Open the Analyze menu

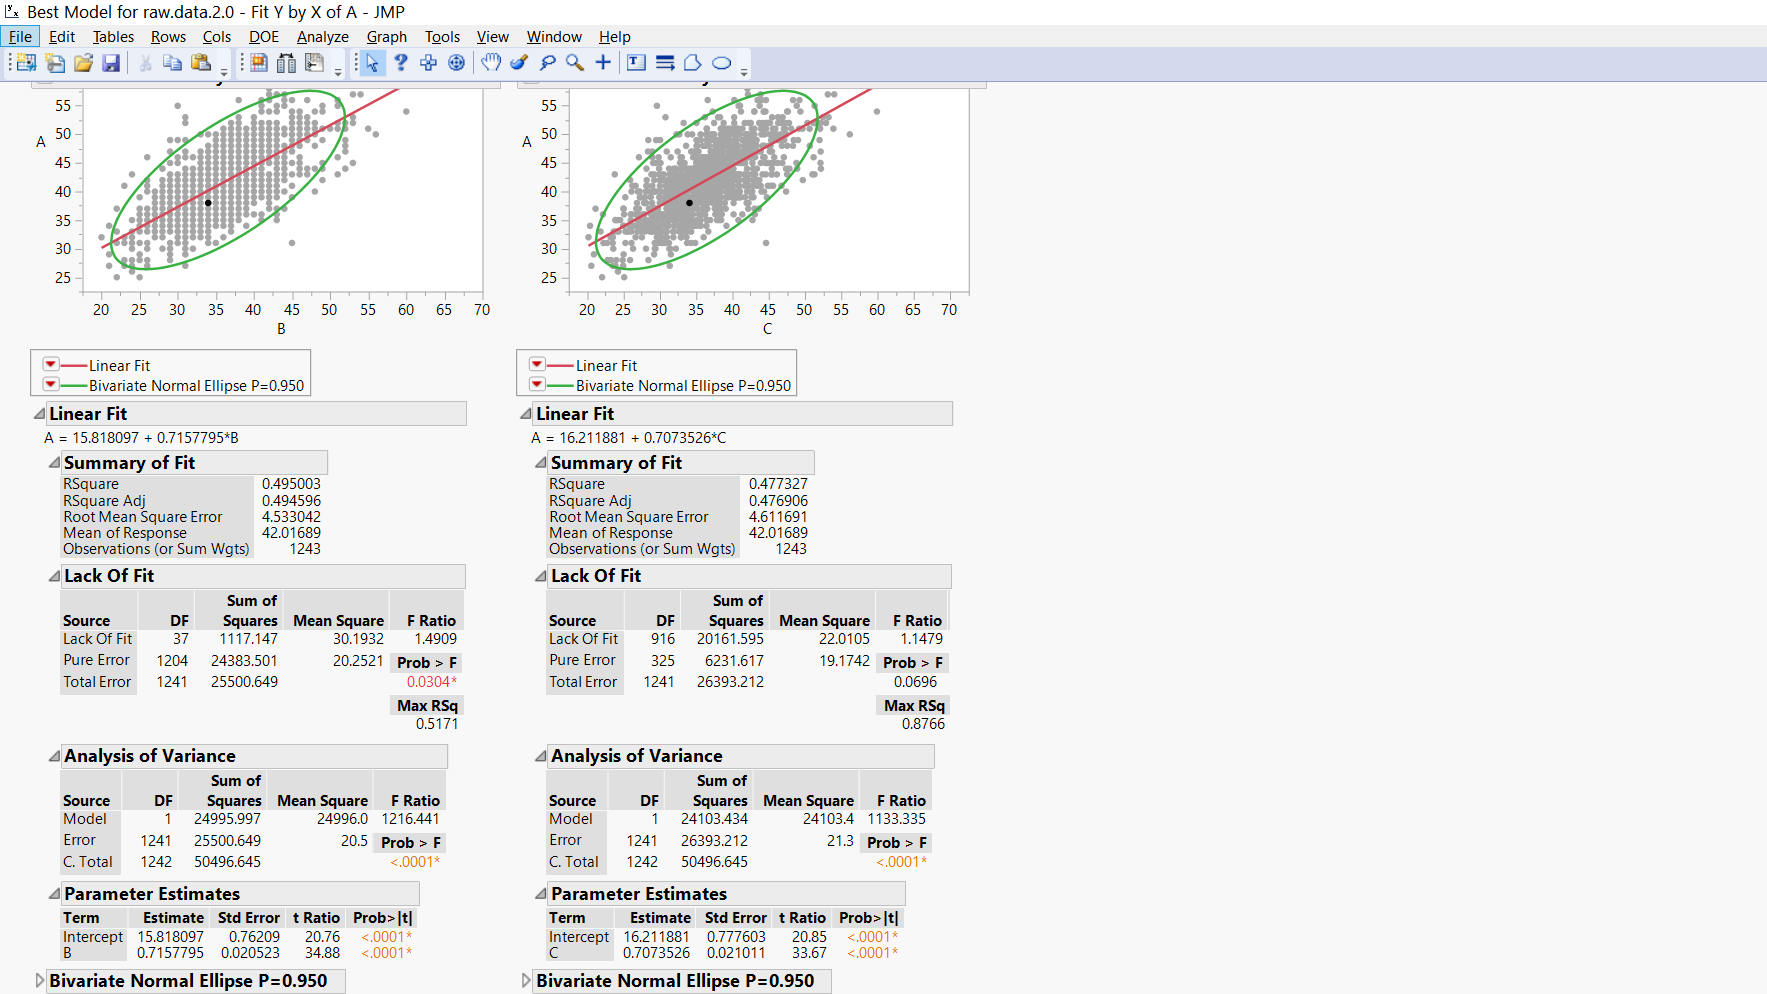pos(322,37)
